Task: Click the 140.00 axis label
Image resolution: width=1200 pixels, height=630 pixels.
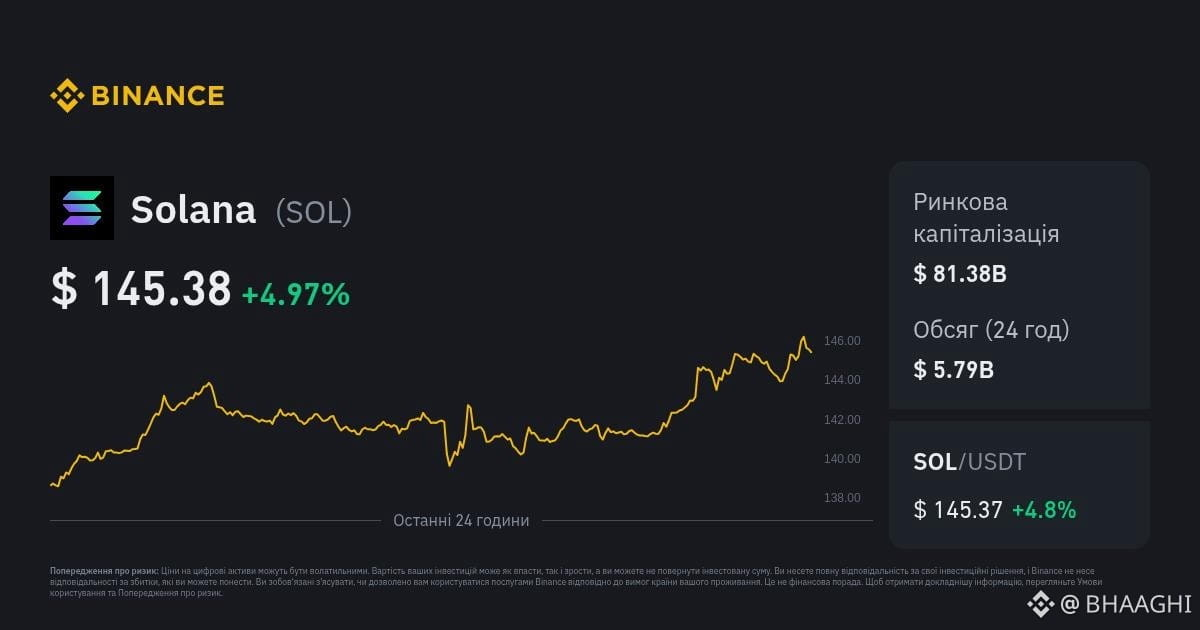Action: click(842, 459)
